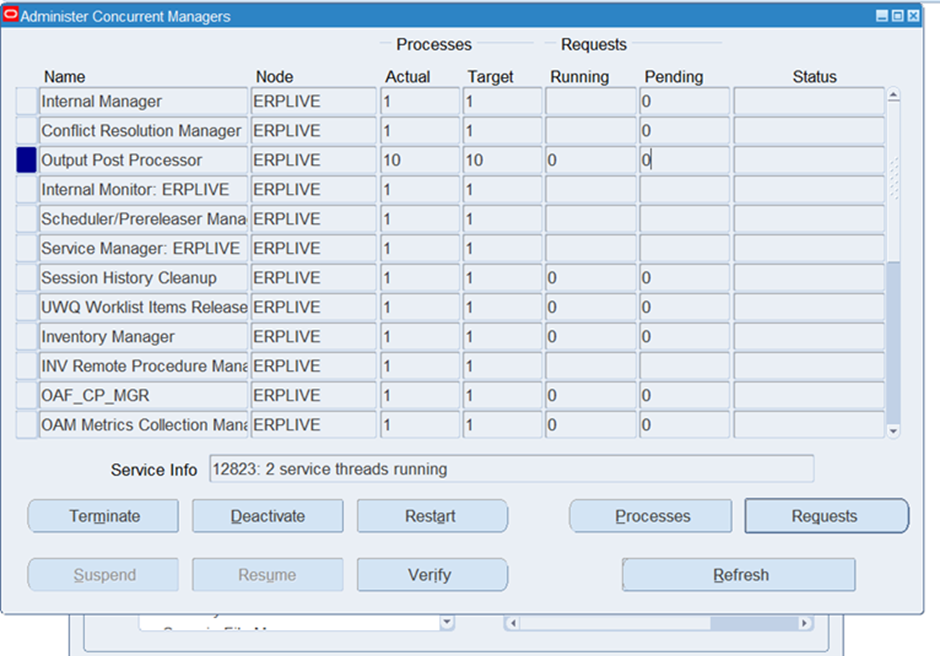Select the OAF_CP_MGR row indicator box

click(x=26, y=396)
